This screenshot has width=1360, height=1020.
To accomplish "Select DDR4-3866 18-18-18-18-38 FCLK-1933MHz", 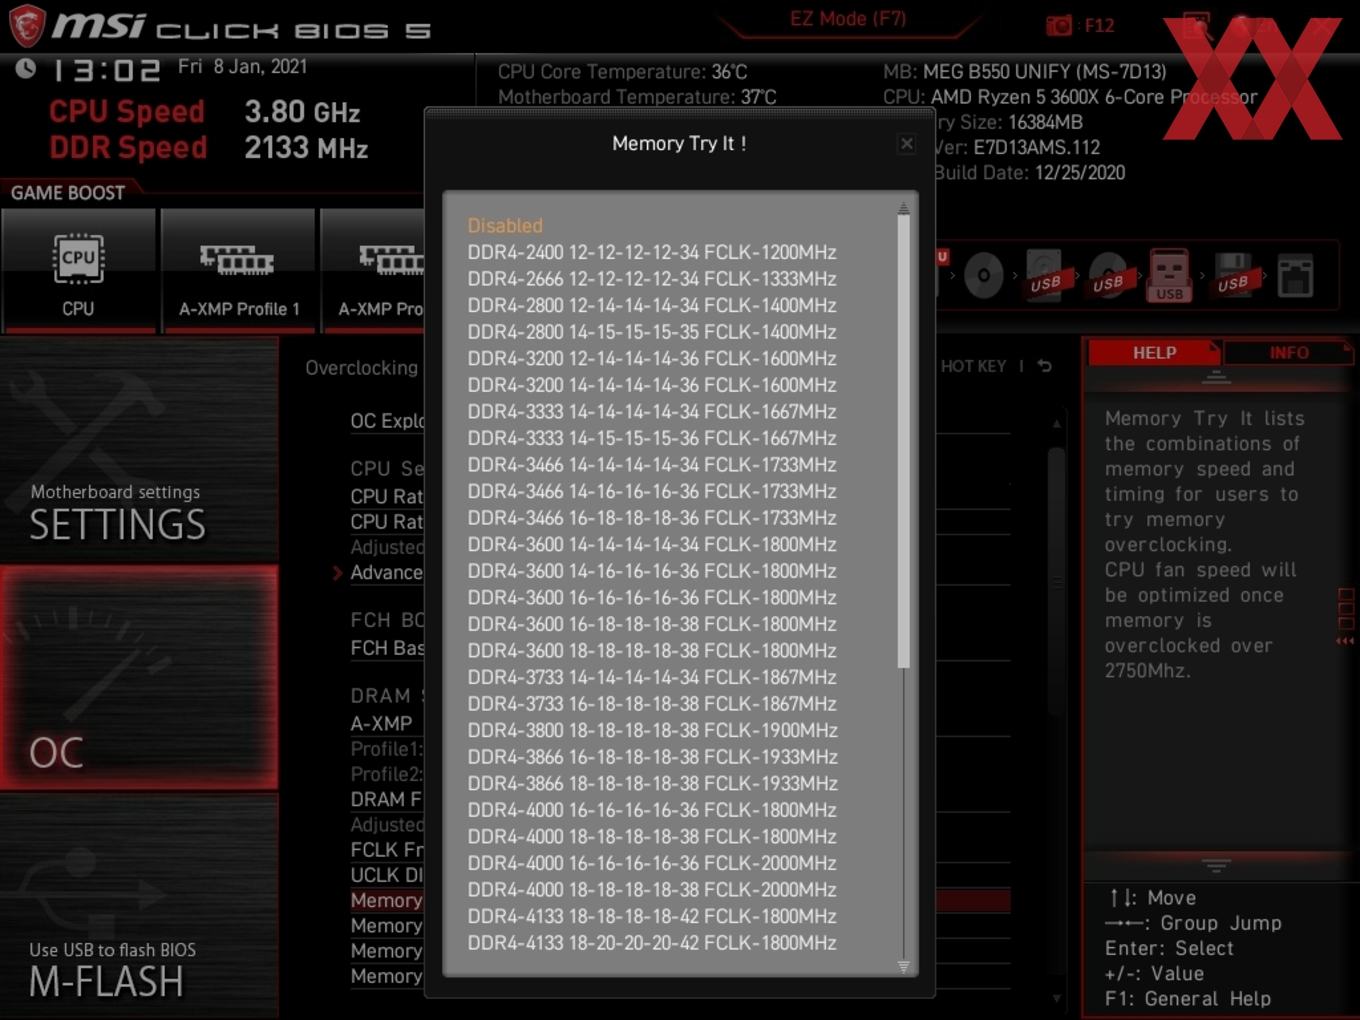I will 652,783.
